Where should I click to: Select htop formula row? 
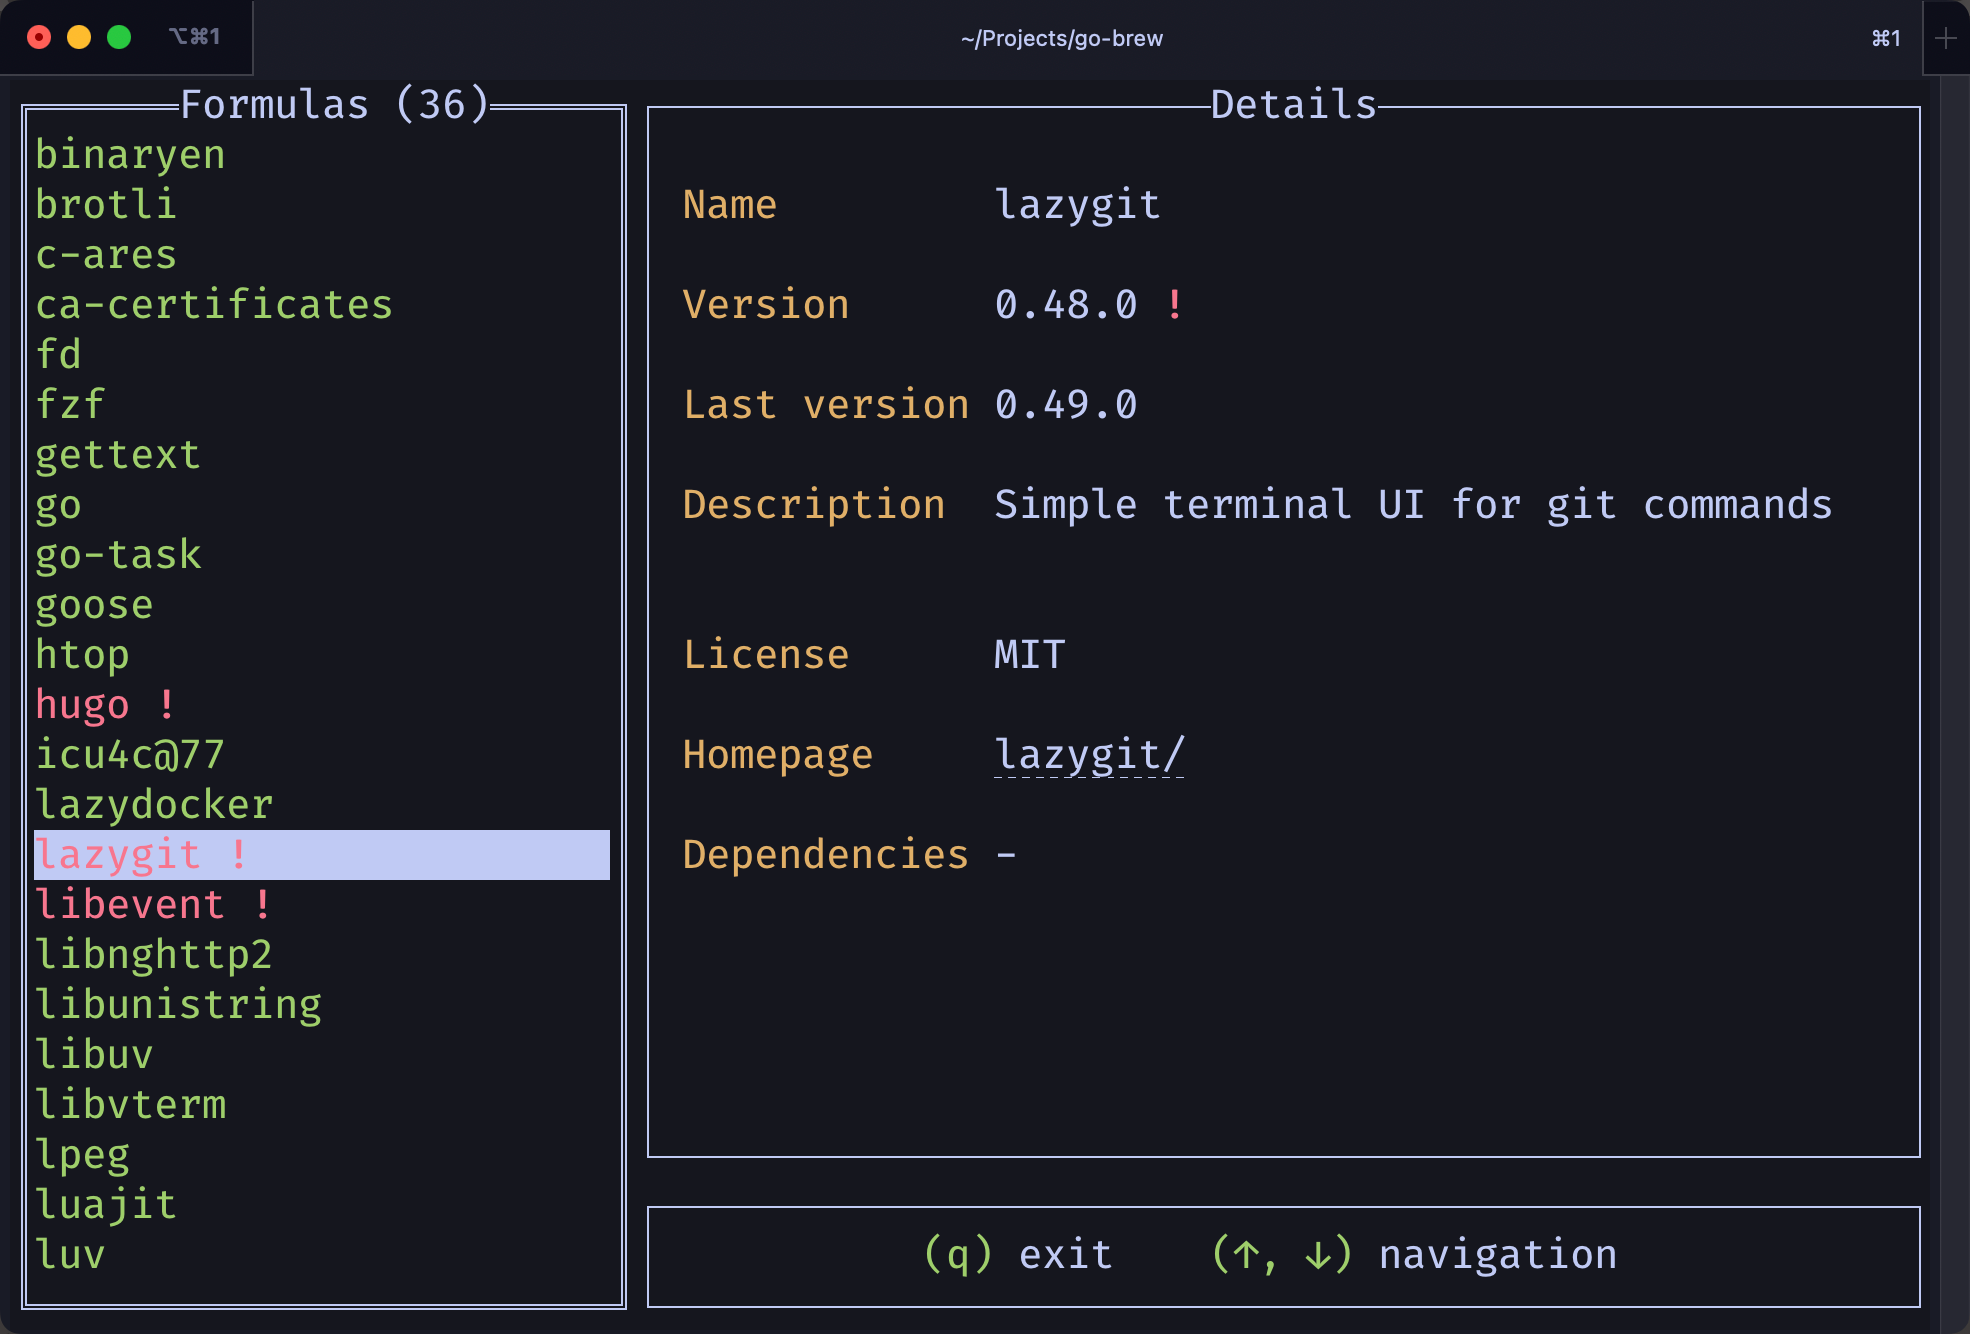(322, 655)
